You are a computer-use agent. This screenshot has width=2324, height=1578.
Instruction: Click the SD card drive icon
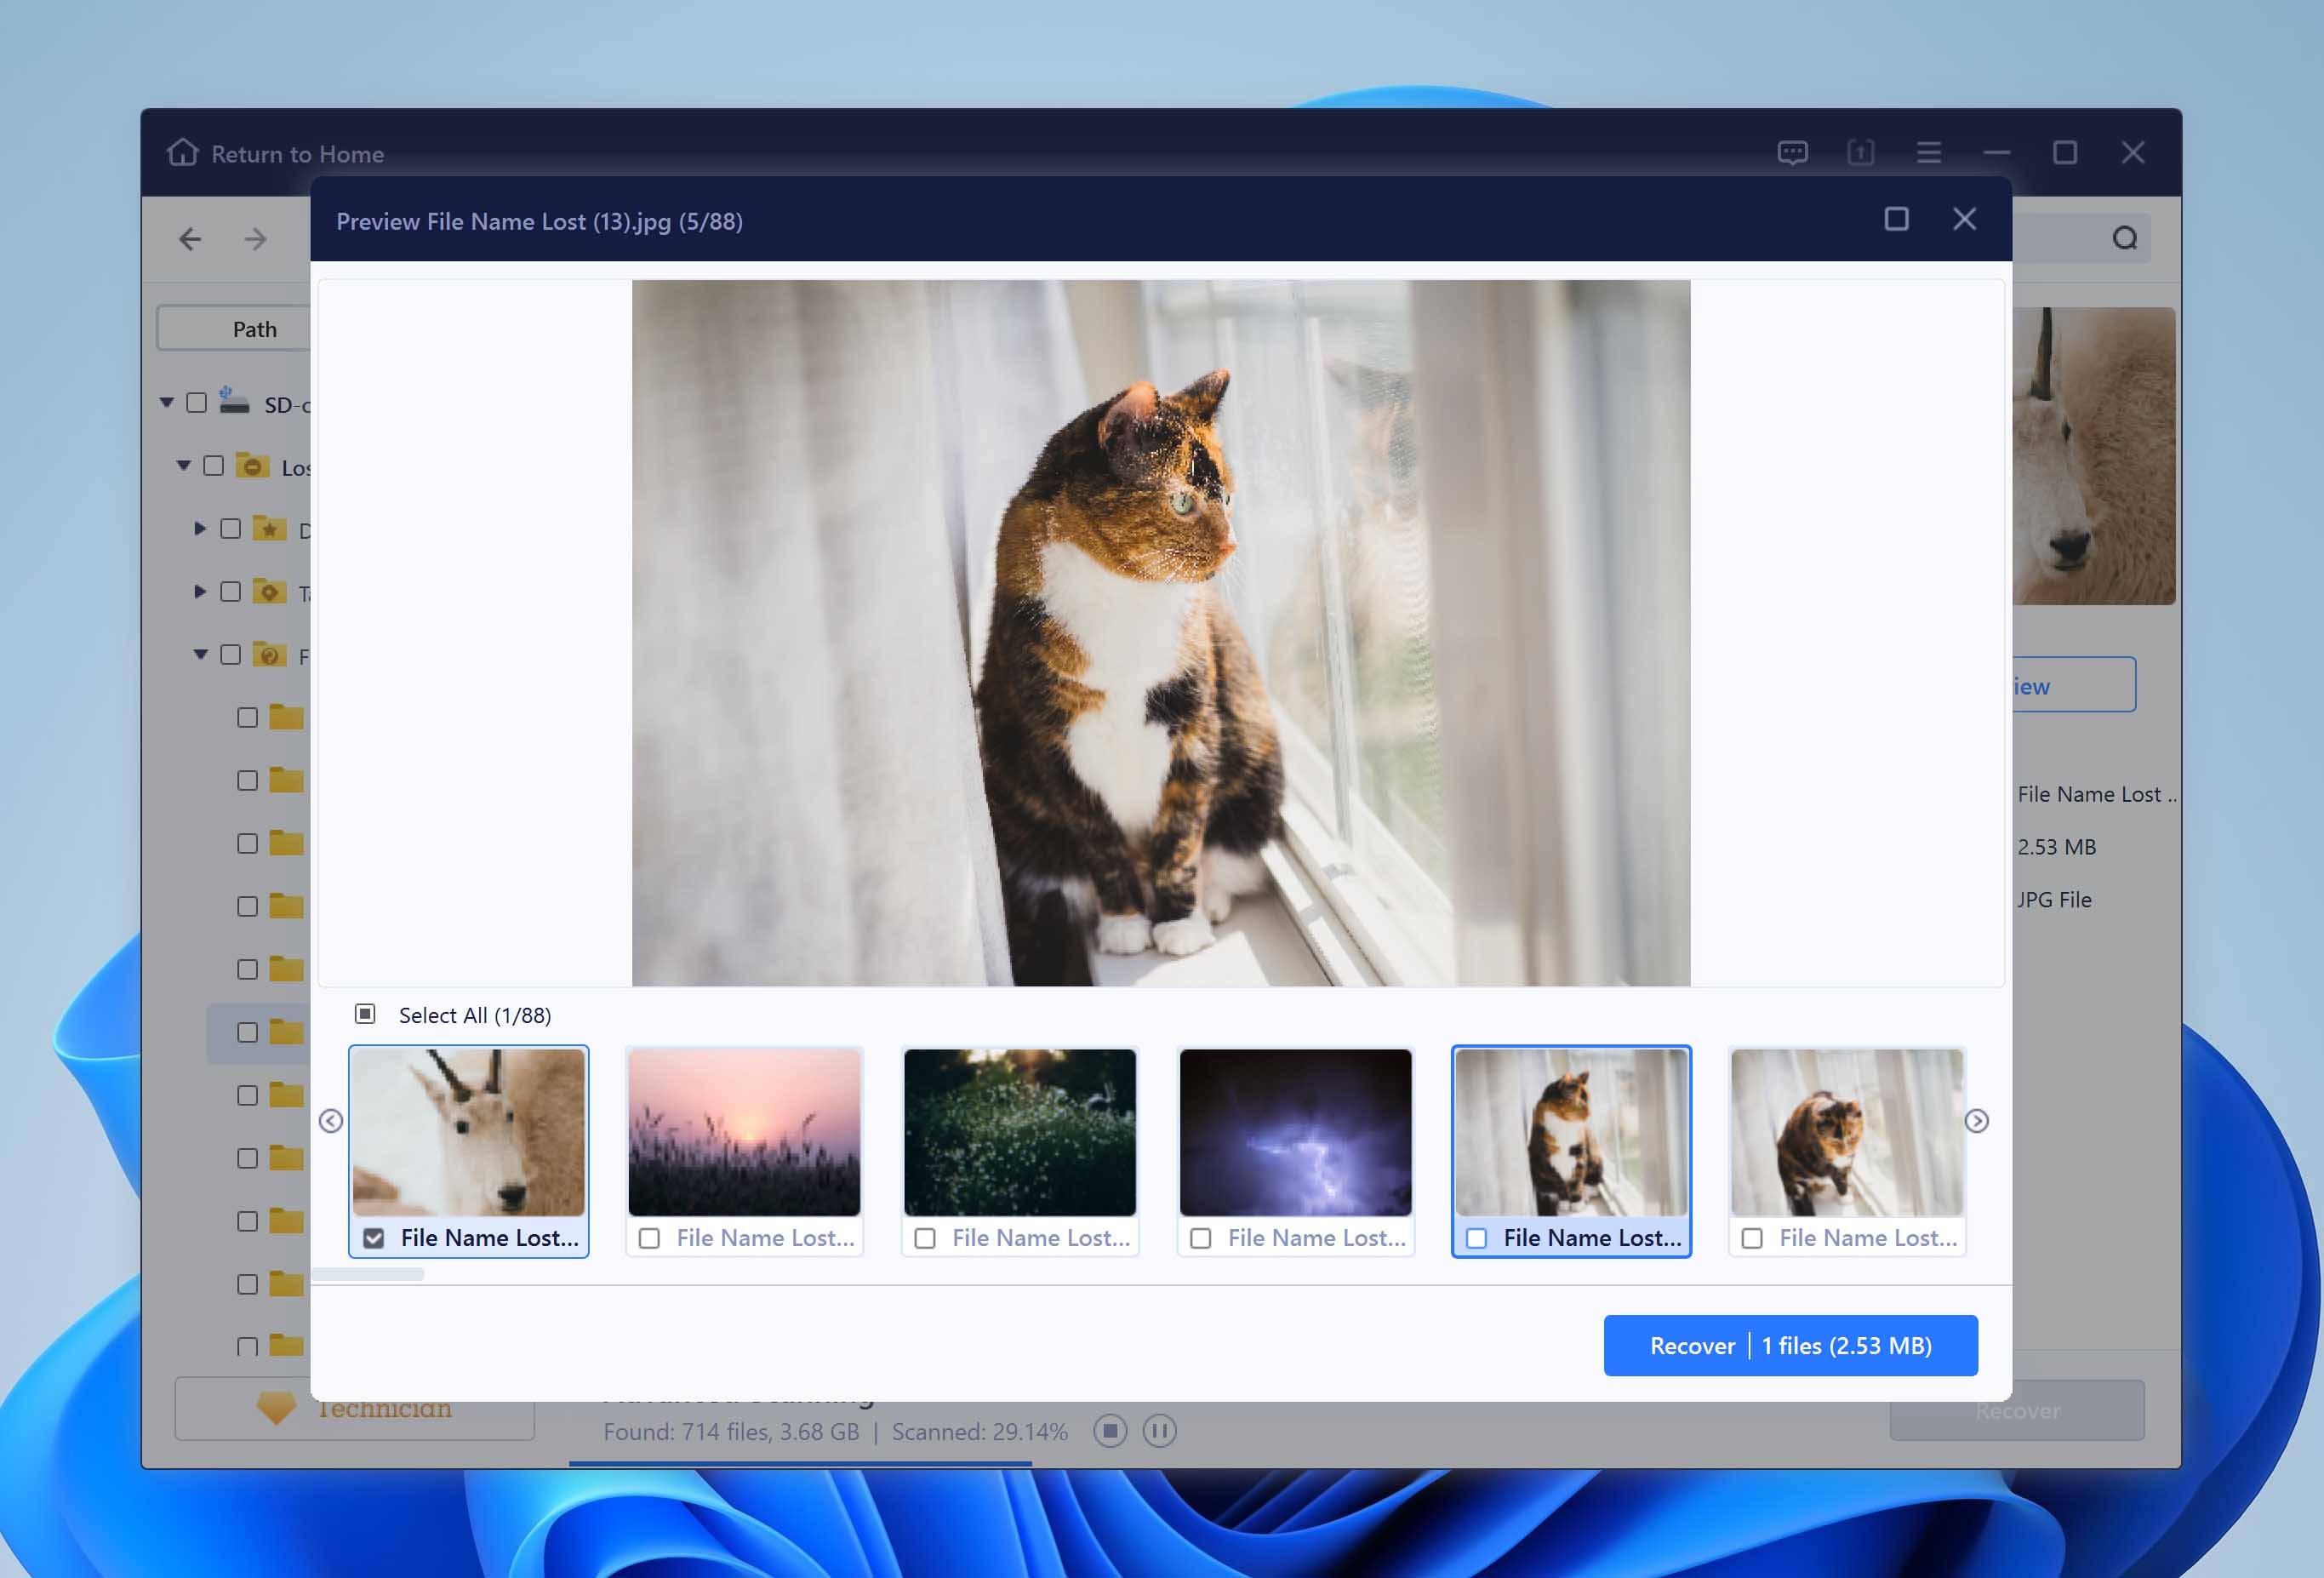pos(233,401)
